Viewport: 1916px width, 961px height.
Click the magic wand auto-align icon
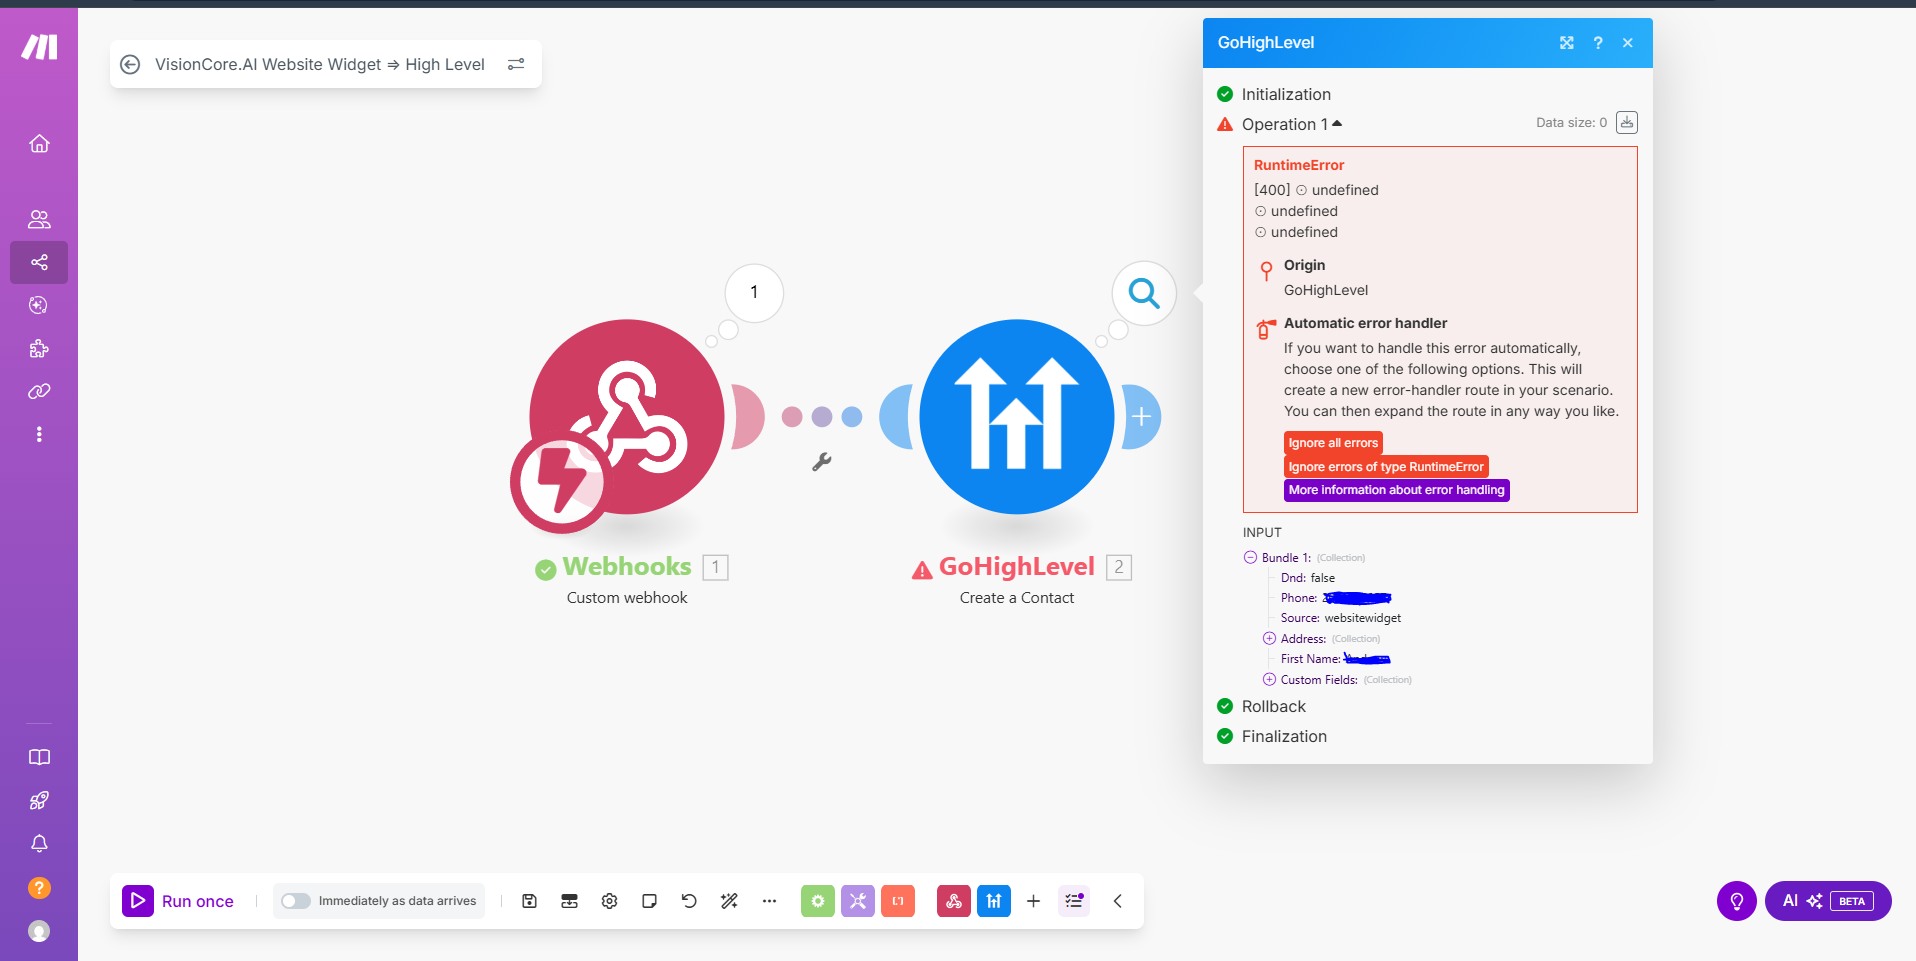(729, 901)
